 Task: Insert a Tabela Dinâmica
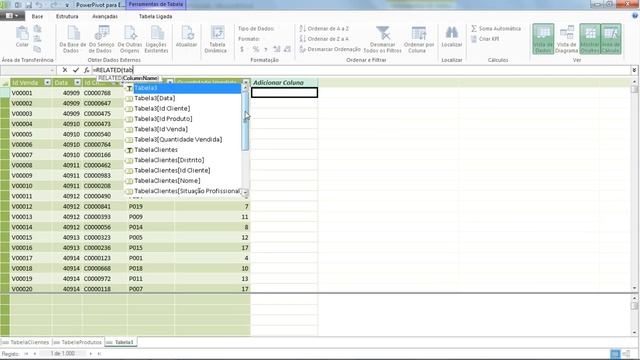click(217, 39)
